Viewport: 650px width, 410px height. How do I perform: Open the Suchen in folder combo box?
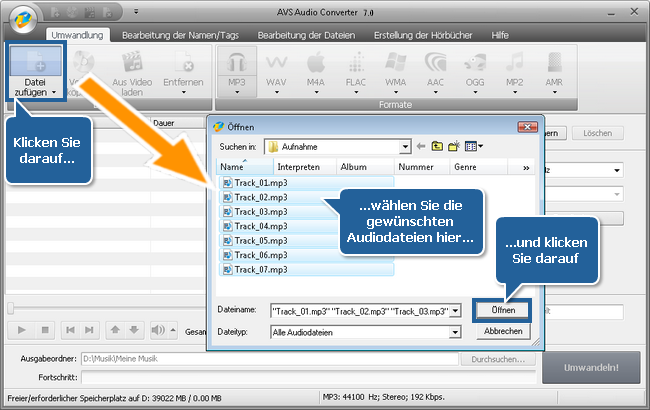(x=338, y=147)
